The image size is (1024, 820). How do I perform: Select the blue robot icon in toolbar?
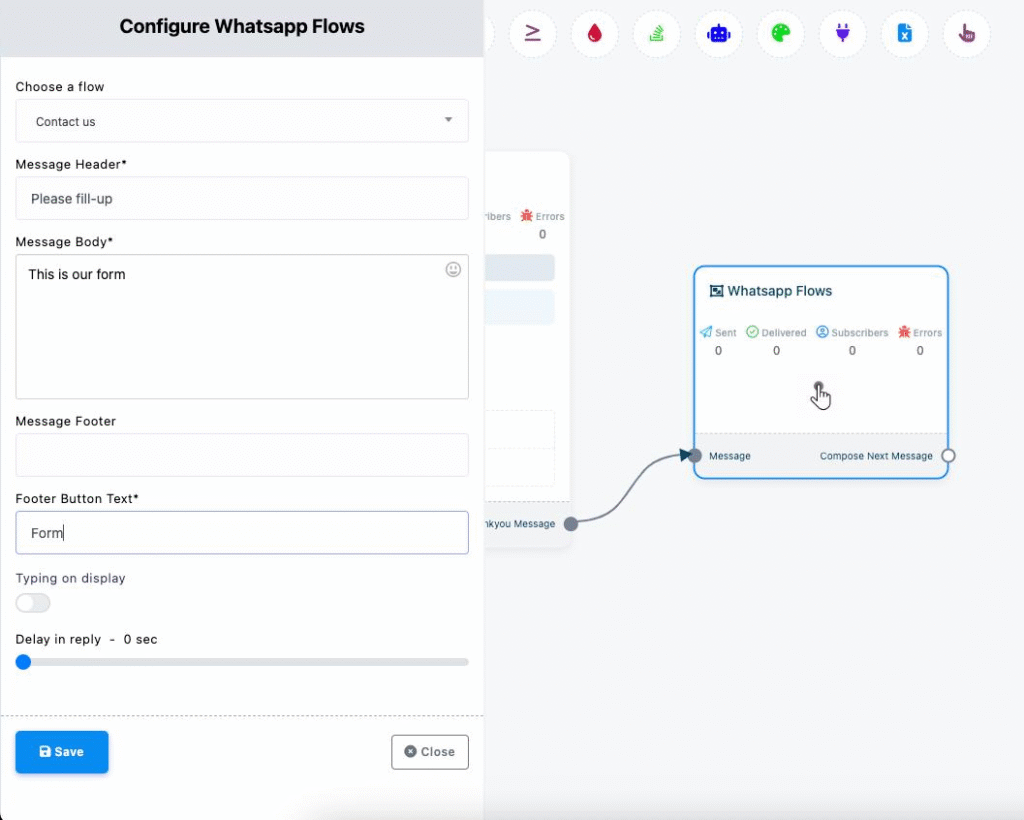[718, 33]
